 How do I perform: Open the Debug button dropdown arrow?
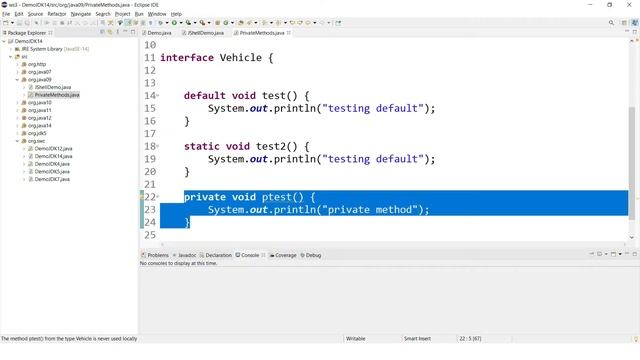pyautogui.click(x=167, y=23)
